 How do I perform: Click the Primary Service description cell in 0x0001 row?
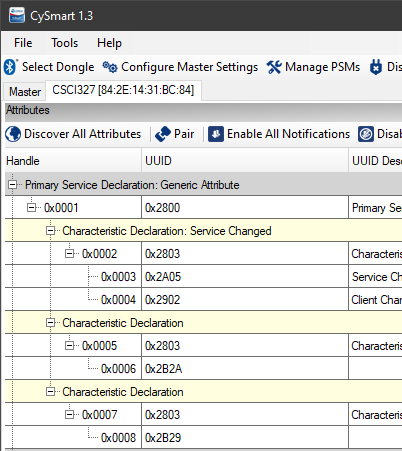click(376, 208)
